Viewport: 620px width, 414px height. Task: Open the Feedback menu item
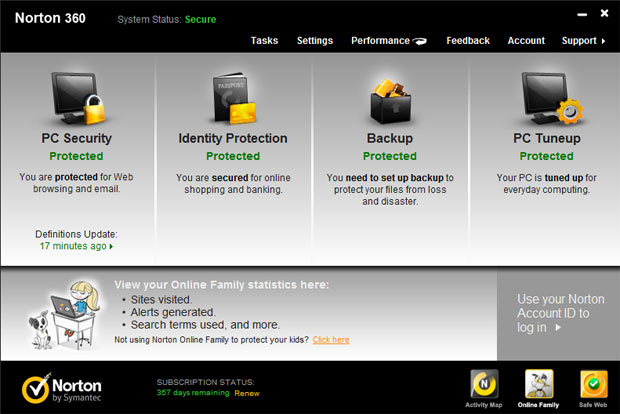pos(468,41)
